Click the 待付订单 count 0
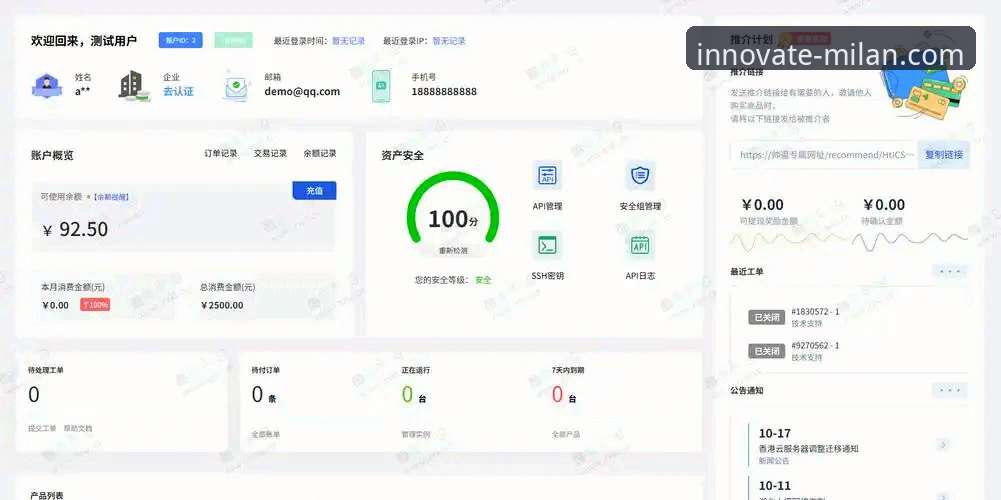 [x=257, y=395]
